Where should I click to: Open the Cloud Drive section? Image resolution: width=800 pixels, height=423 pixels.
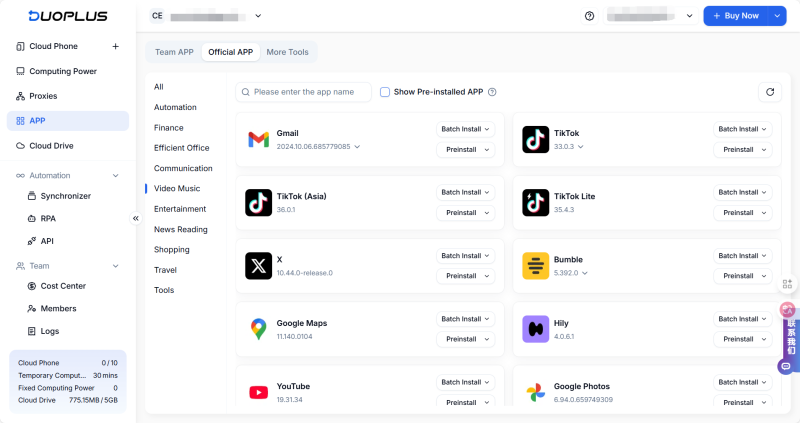52,146
